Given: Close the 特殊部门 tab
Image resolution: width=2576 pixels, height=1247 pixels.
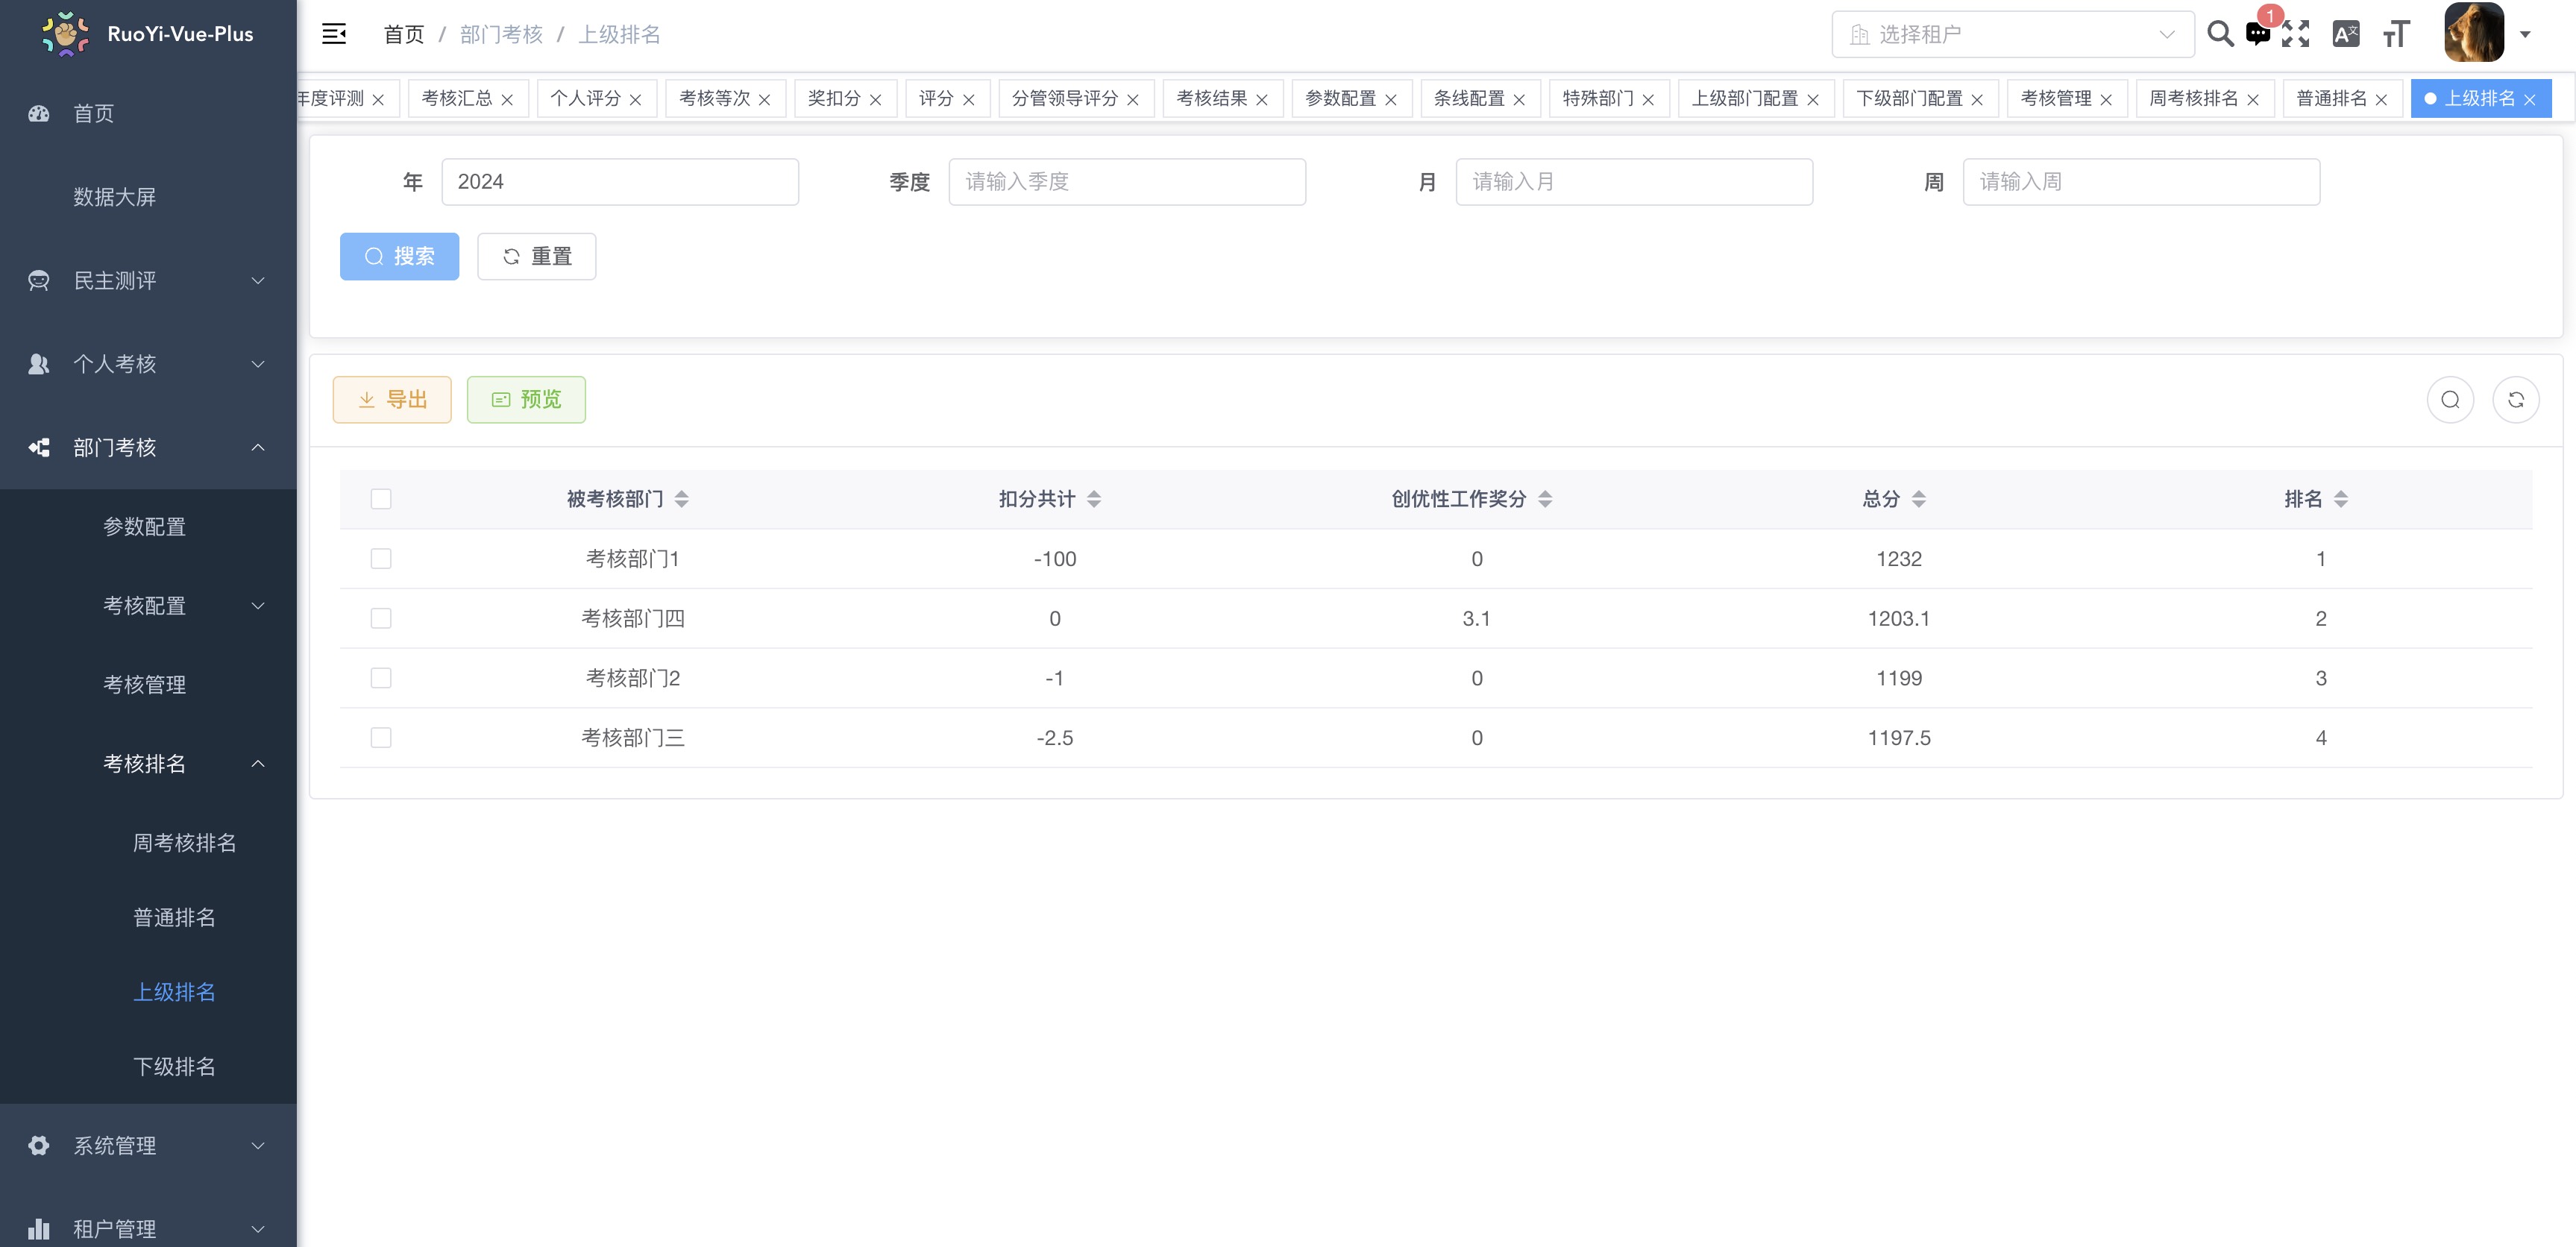Looking at the screenshot, I should click(1648, 99).
